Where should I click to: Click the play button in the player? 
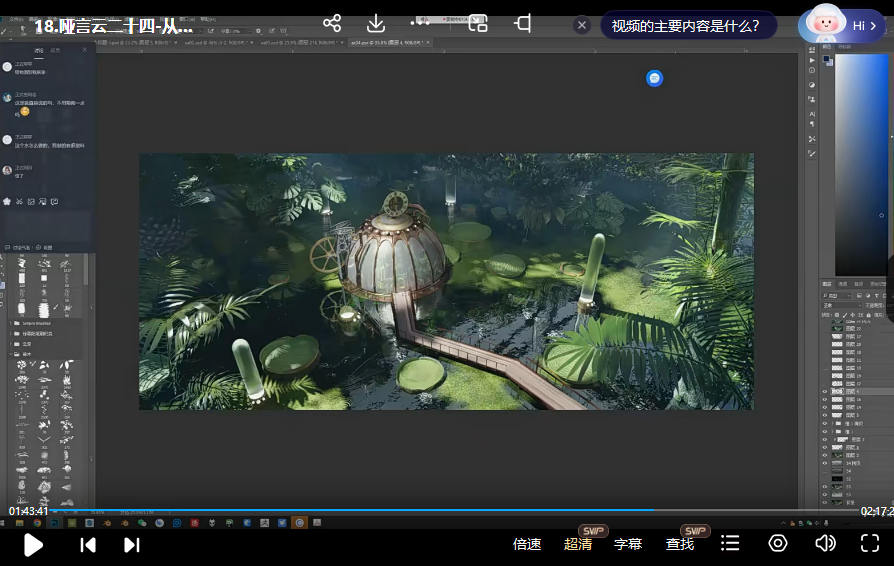tap(33, 544)
